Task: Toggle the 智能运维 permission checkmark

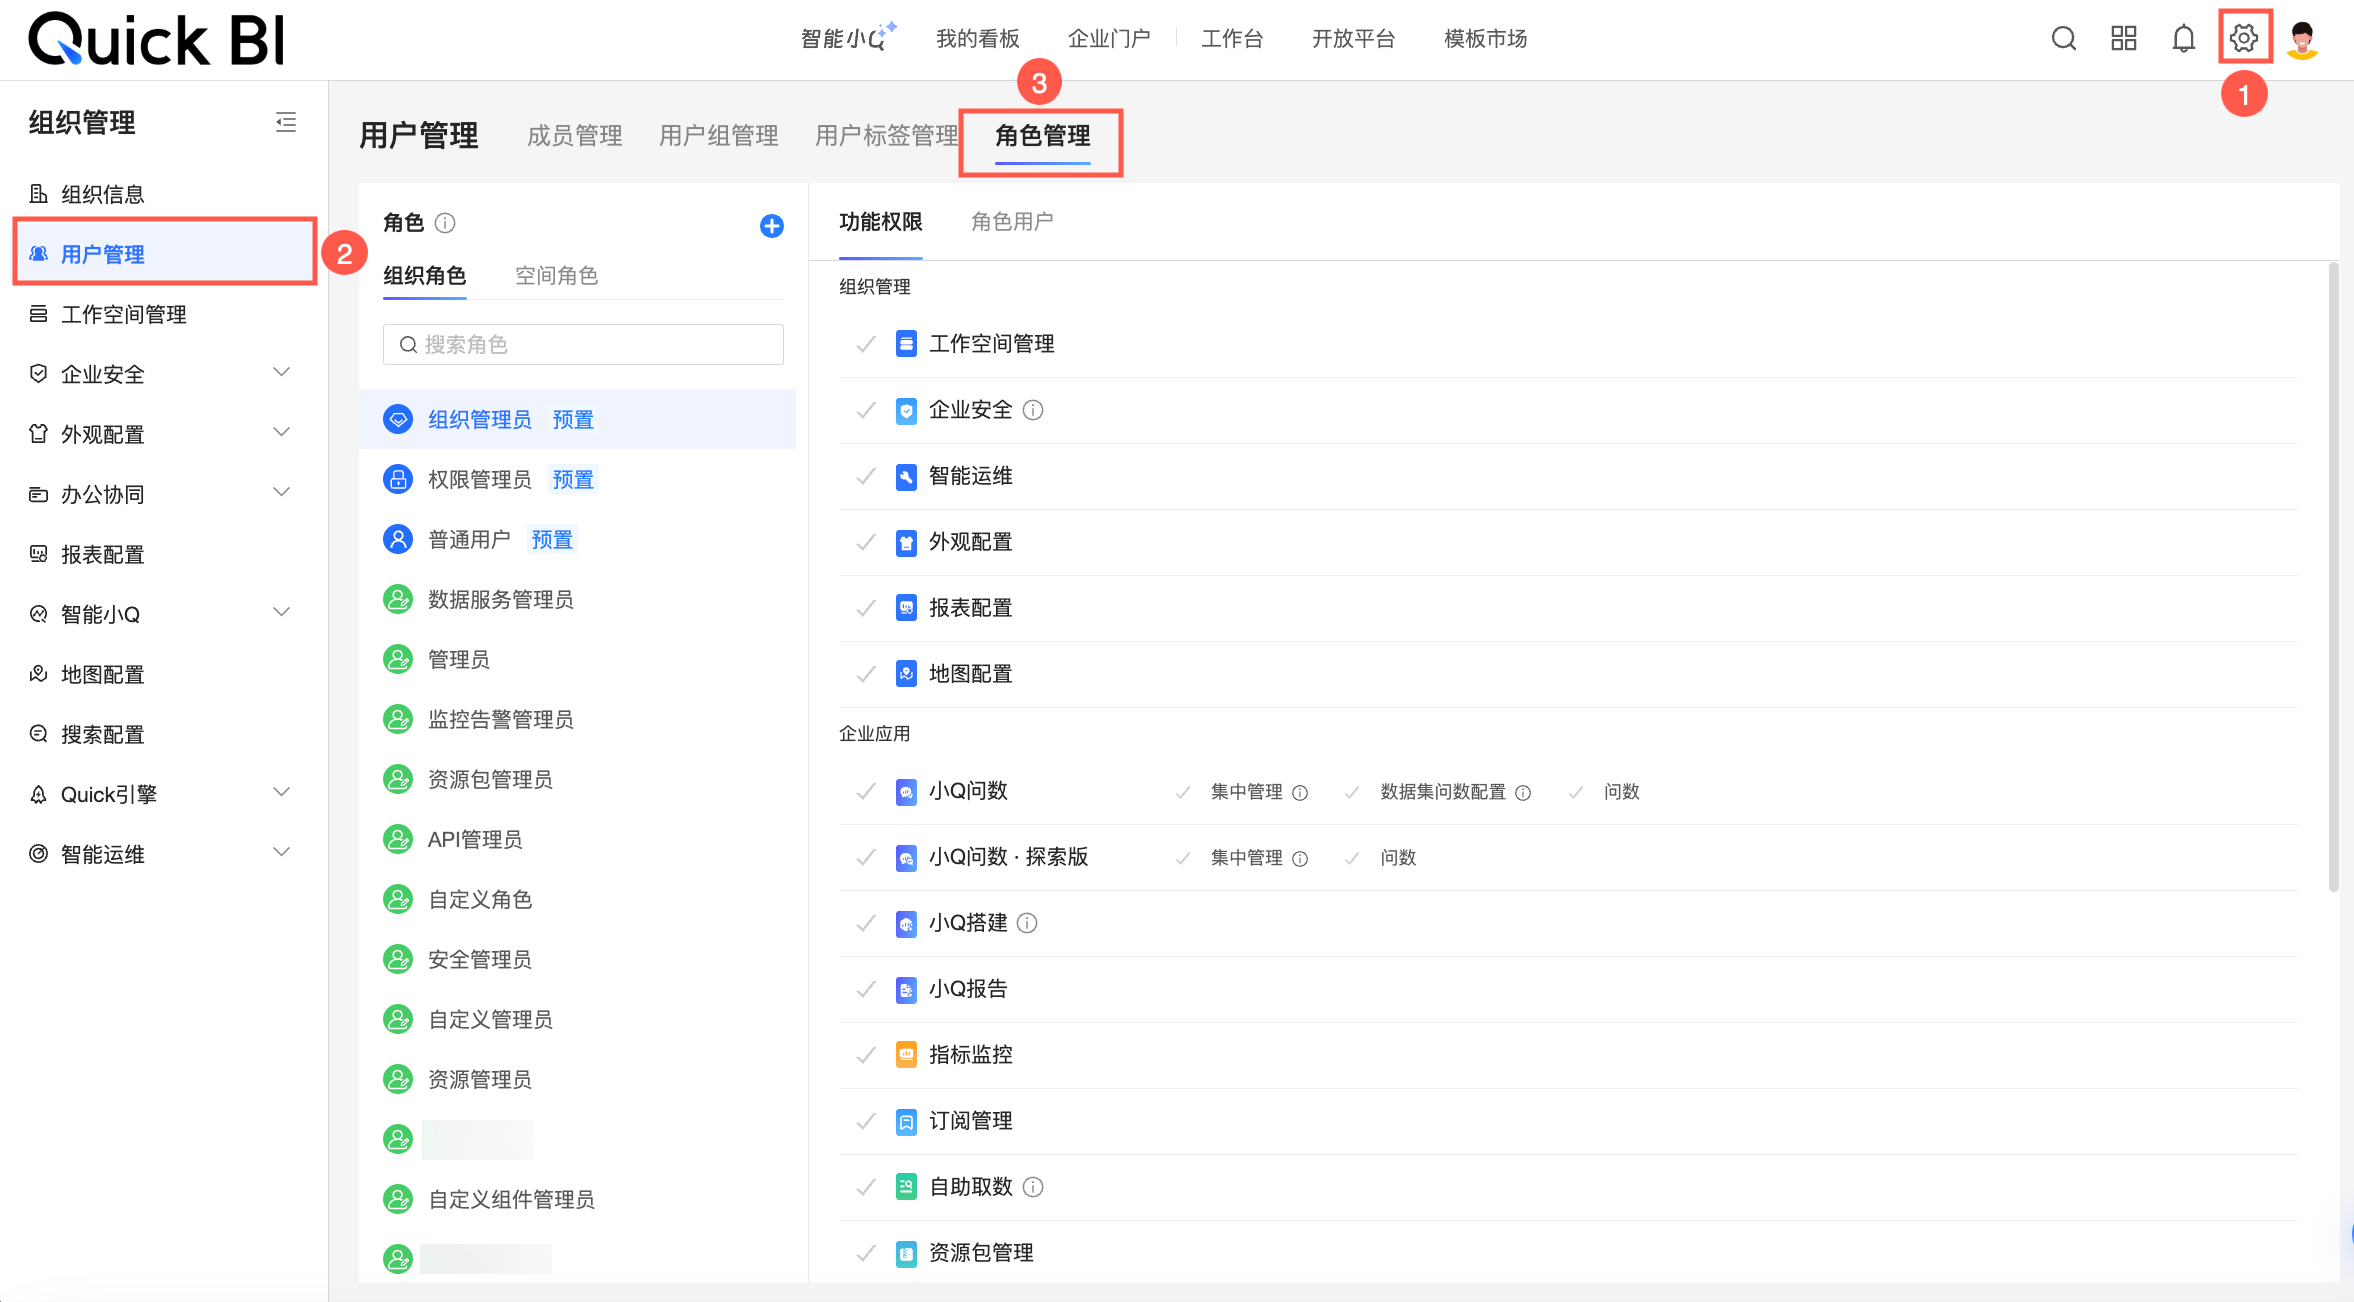Action: pos(866,476)
